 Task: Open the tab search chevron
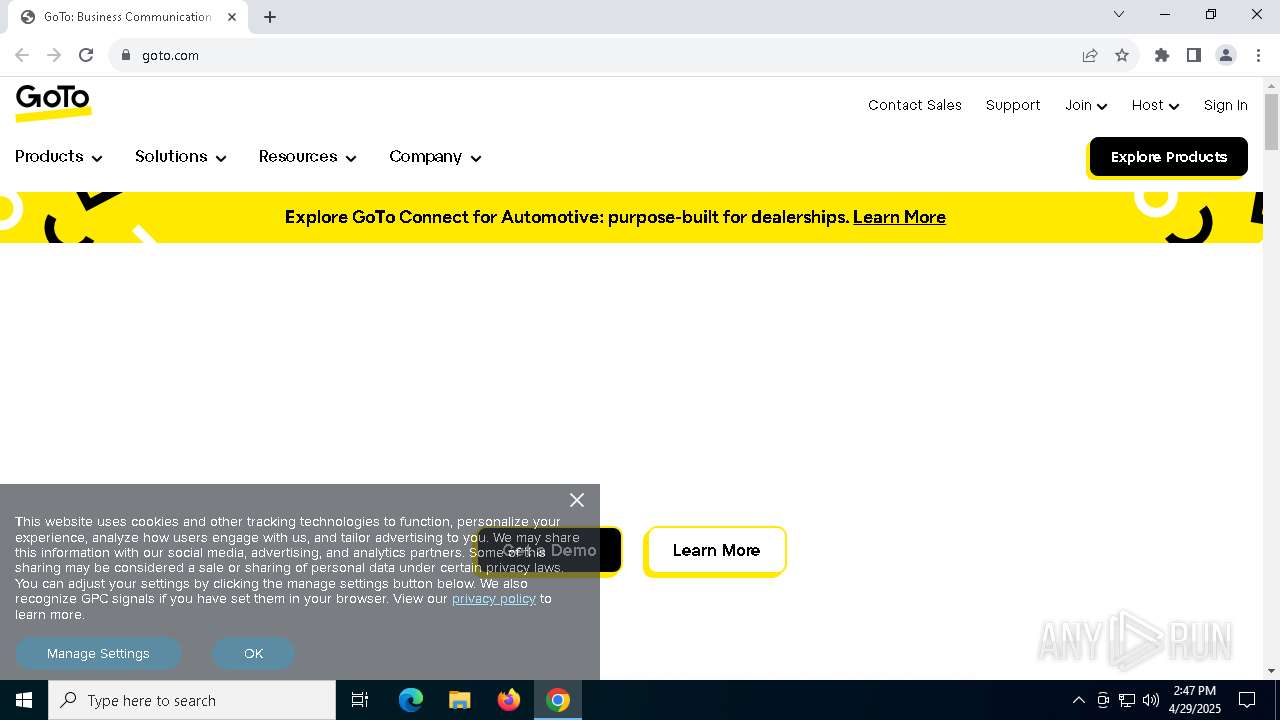pyautogui.click(x=1119, y=14)
